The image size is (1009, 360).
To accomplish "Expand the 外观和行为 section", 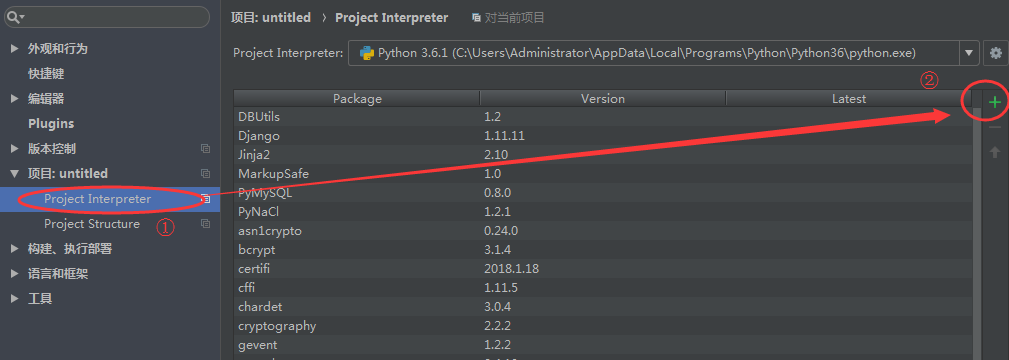I will (x=14, y=49).
